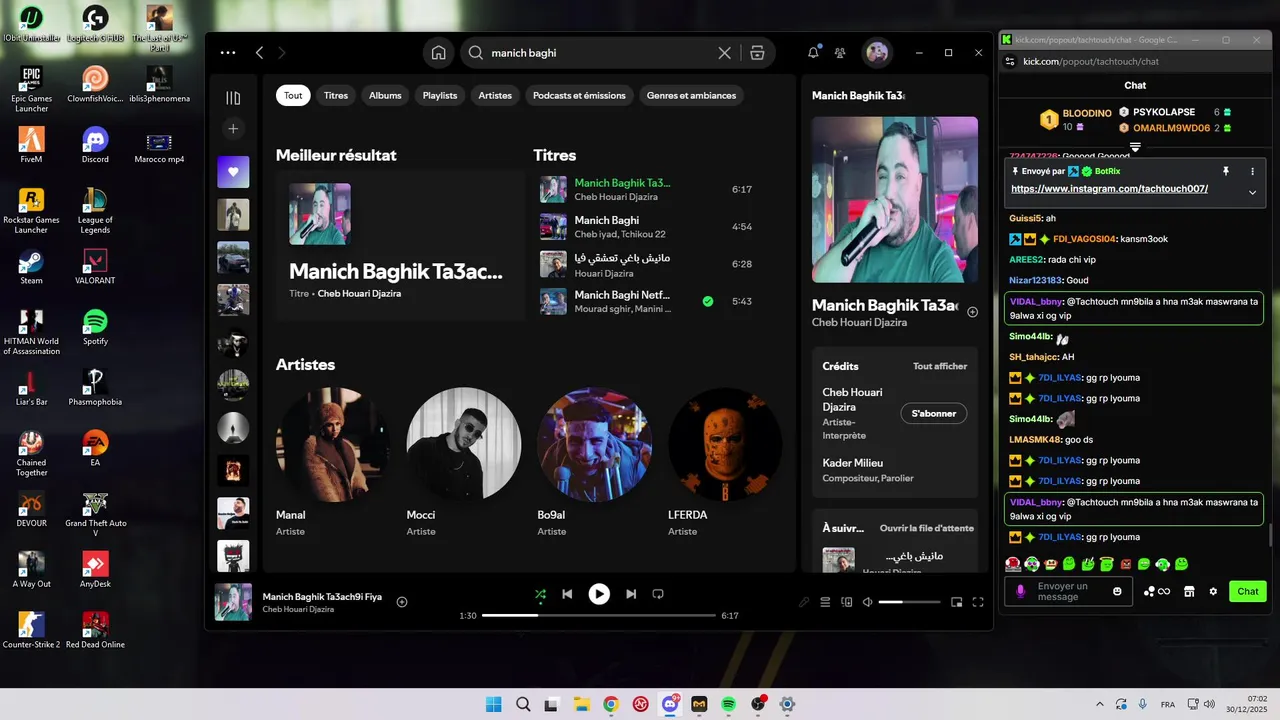Viewport: 1280px width, 720px height.
Task: Mute the Spotify volume speaker icon
Action: [868, 602]
